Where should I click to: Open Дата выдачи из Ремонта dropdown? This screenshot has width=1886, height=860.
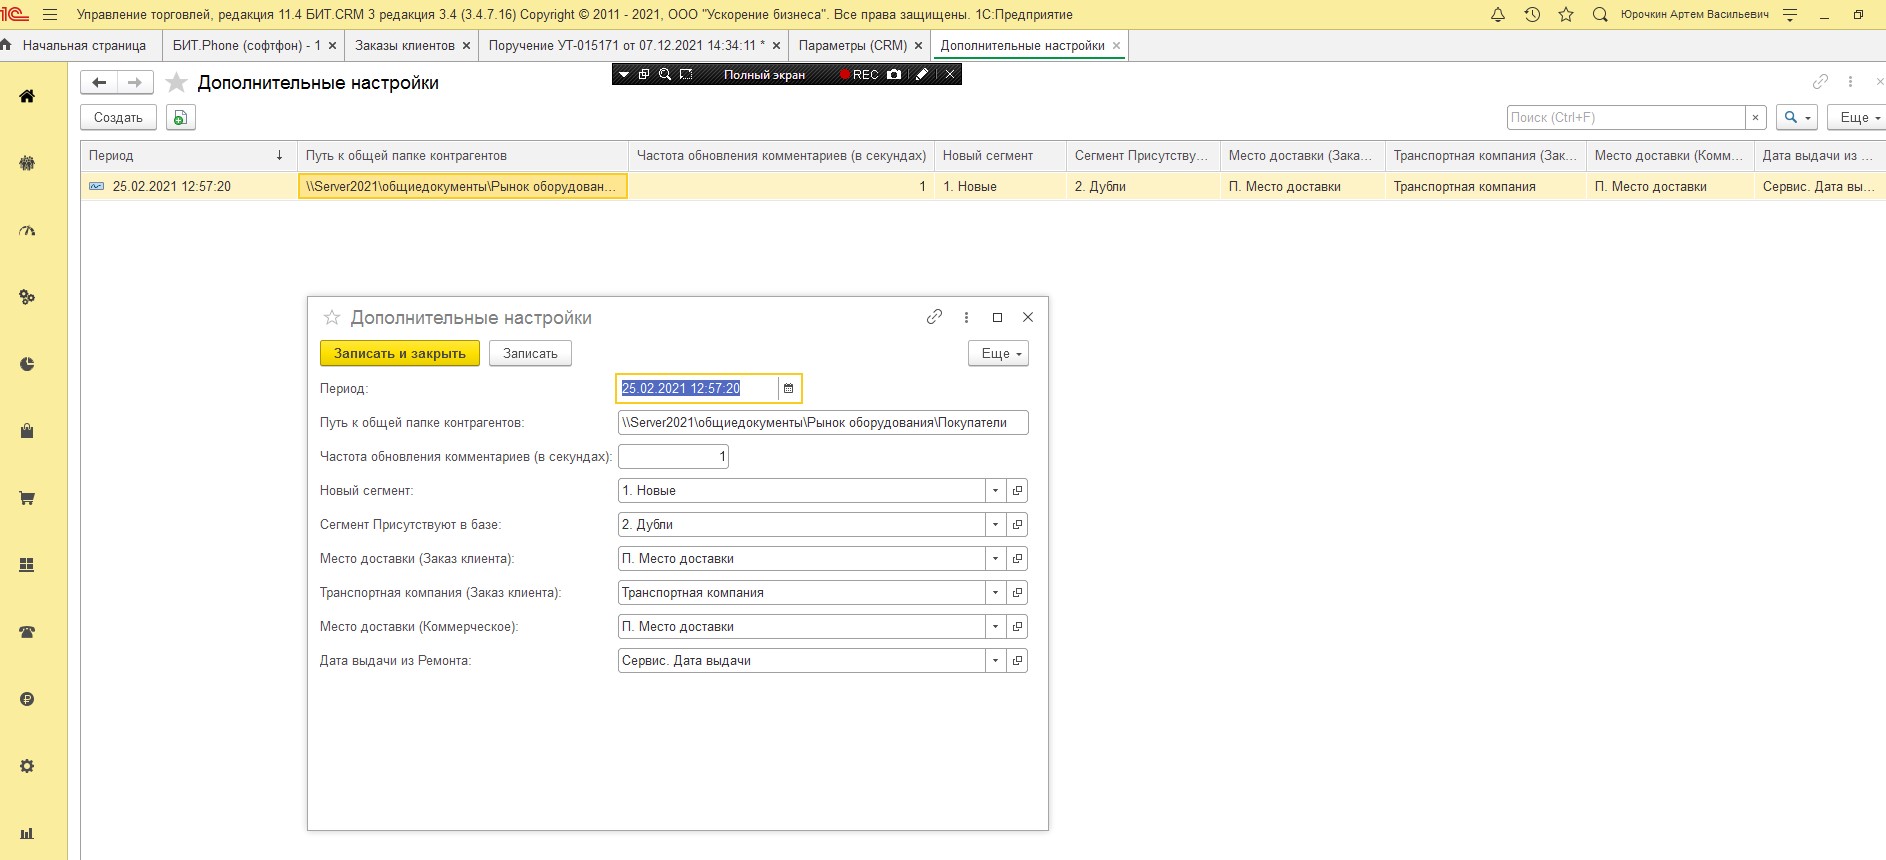(x=995, y=661)
